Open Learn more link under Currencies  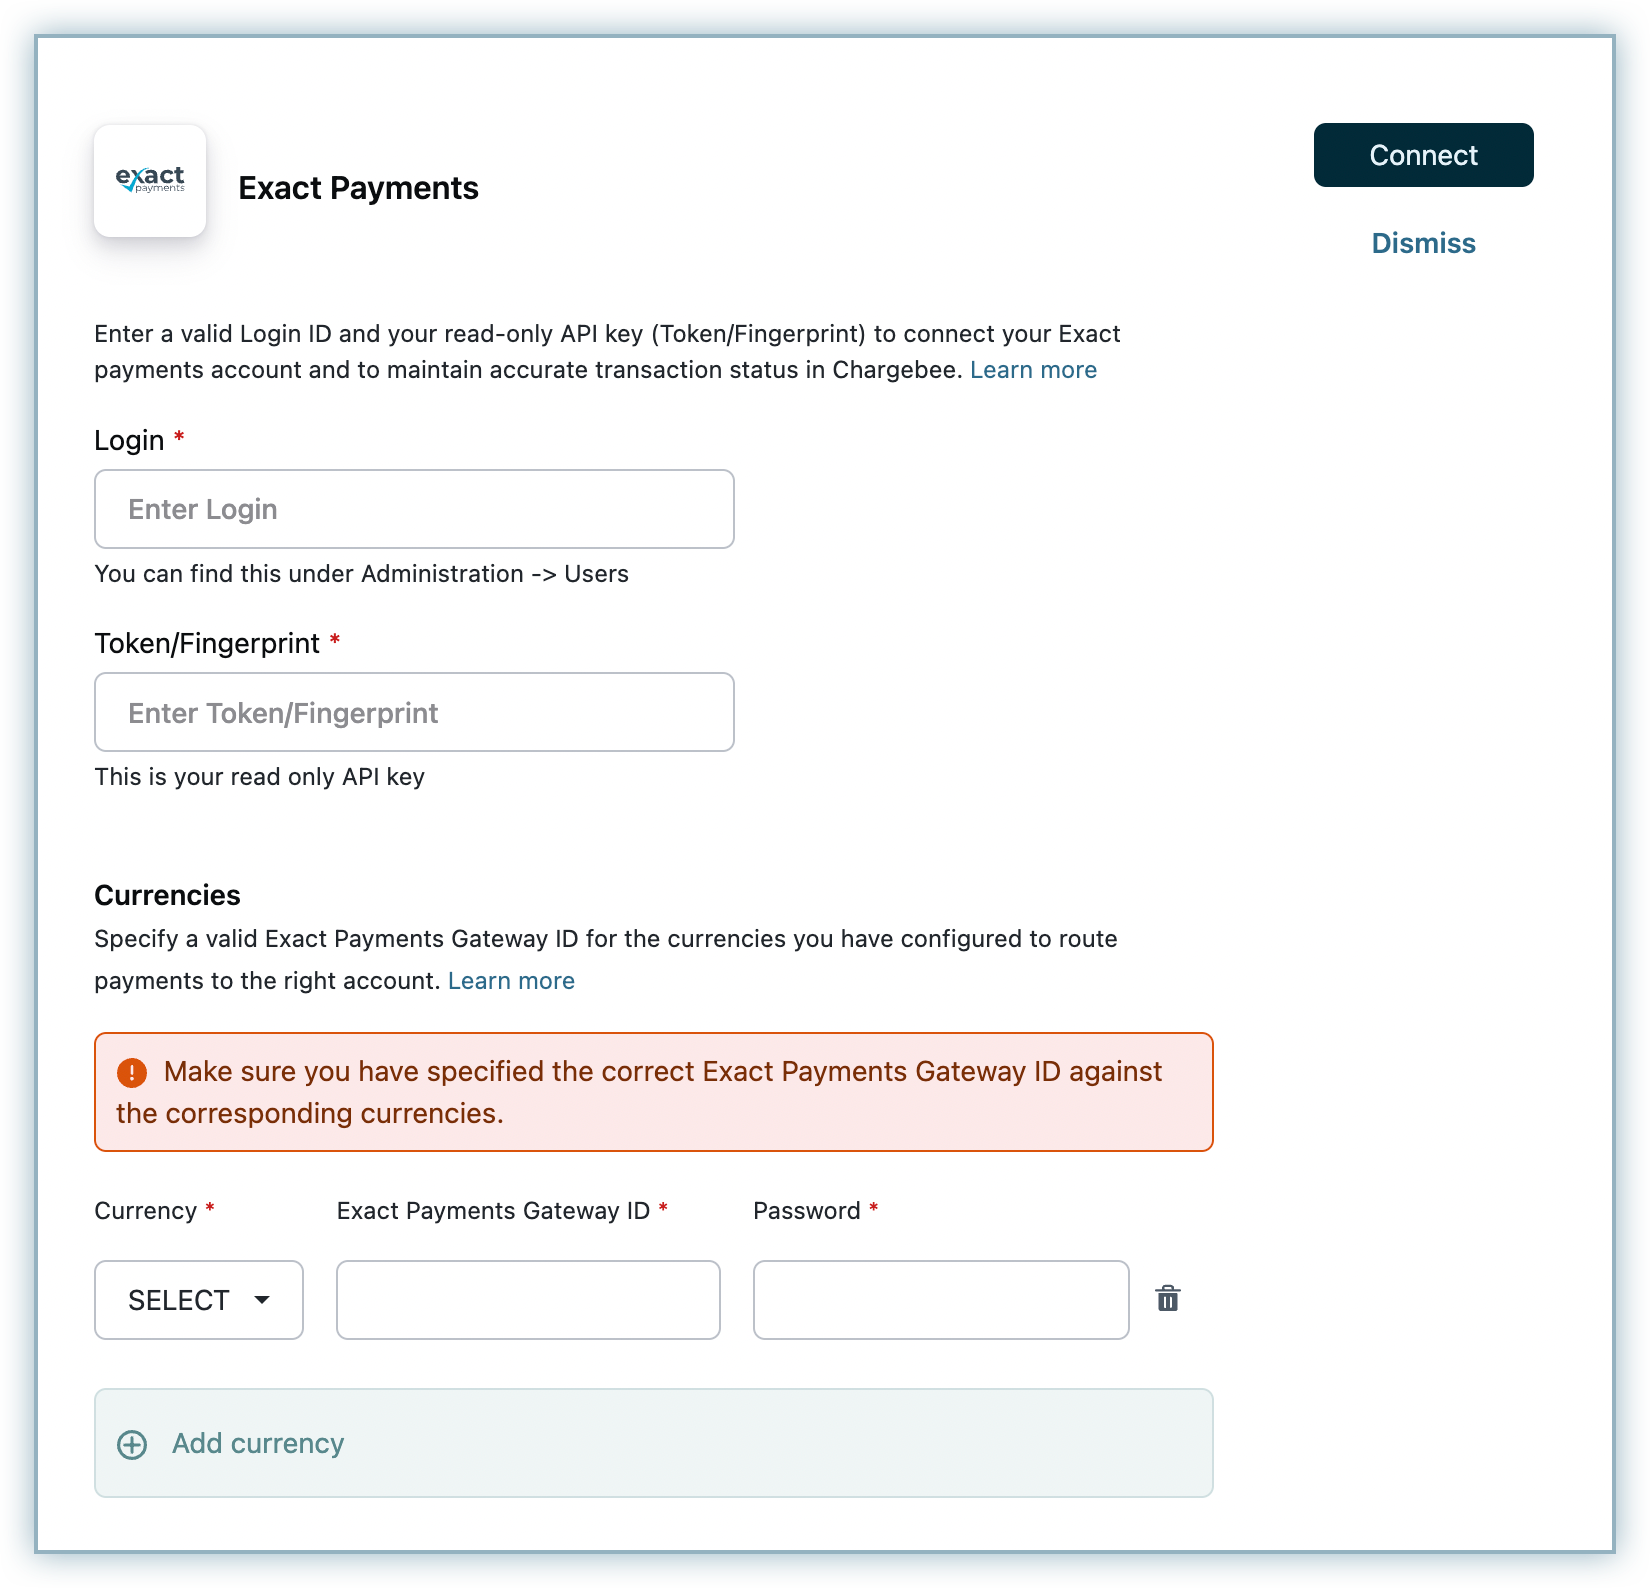coord(511,981)
